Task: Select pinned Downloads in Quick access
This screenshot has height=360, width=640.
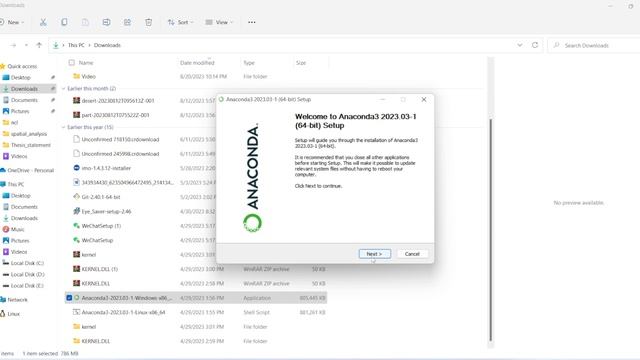Action: point(24,89)
